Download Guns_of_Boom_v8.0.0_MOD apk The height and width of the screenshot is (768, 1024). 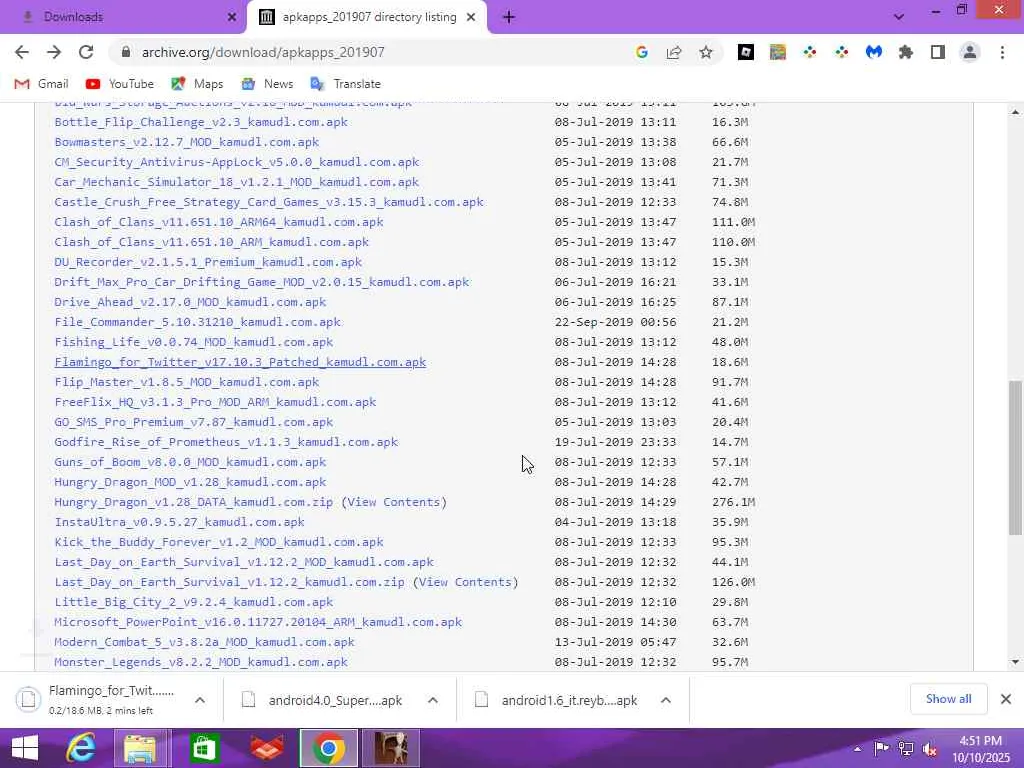[190, 462]
